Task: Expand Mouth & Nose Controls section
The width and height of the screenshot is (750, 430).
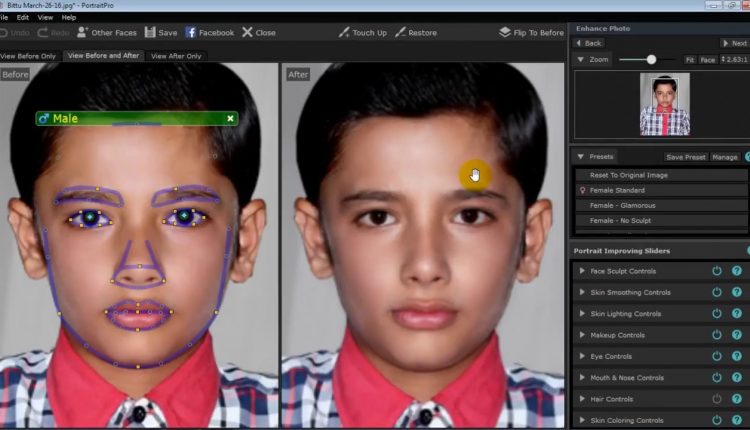Action: (x=582, y=377)
